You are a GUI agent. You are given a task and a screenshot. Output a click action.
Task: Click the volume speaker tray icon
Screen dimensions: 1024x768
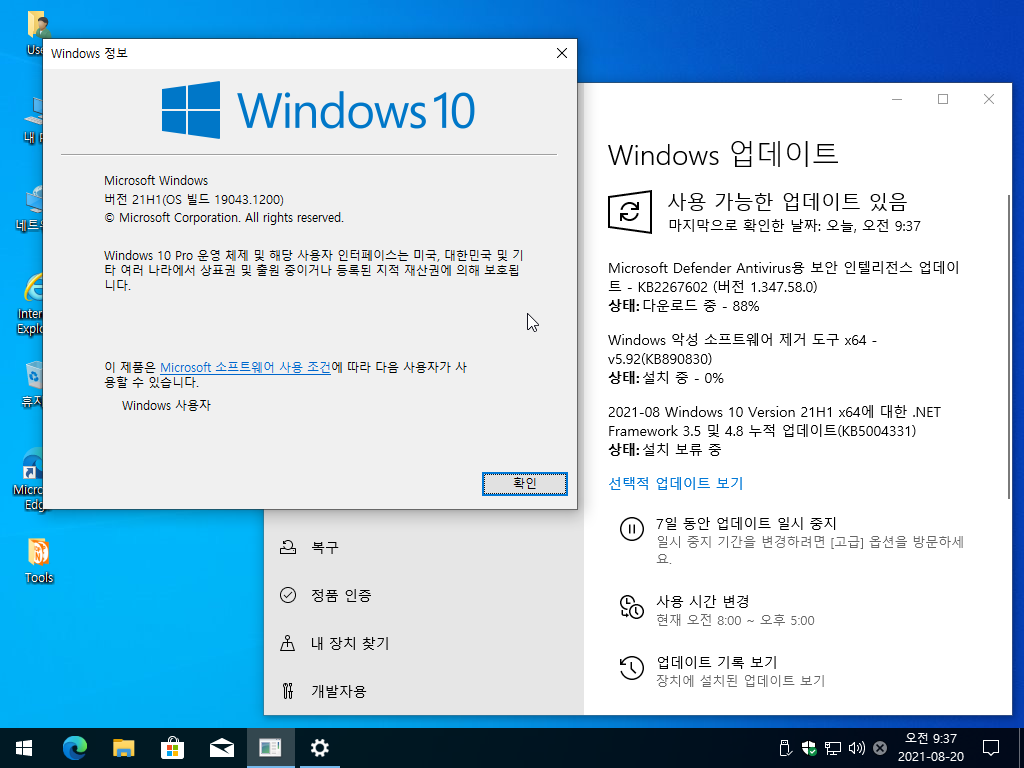[856, 748]
